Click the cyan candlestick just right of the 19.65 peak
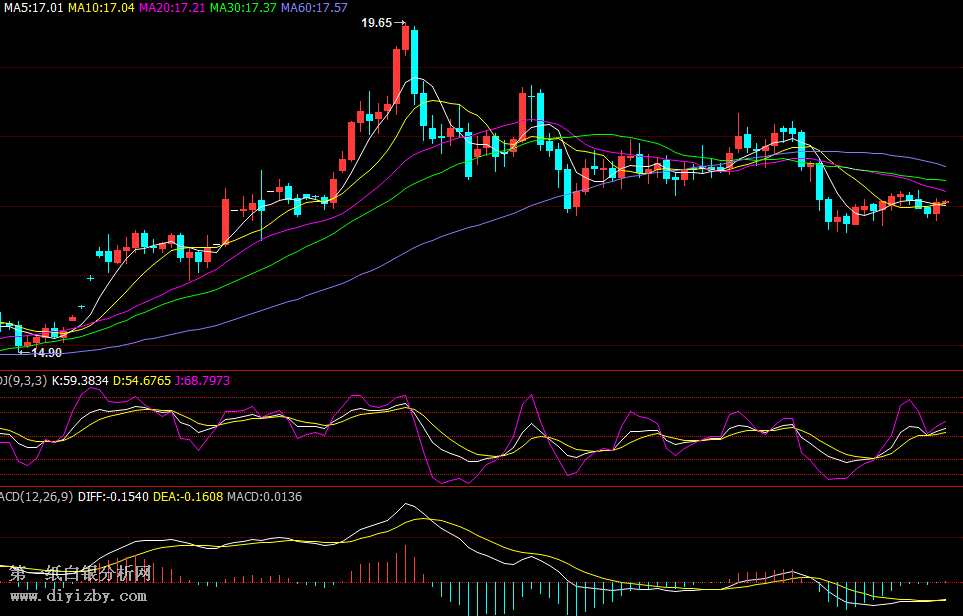 pyautogui.click(x=414, y=62)
